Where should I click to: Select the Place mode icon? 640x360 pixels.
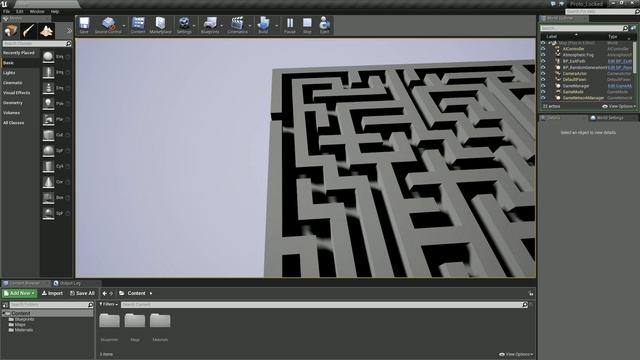[x=11, y=31]
